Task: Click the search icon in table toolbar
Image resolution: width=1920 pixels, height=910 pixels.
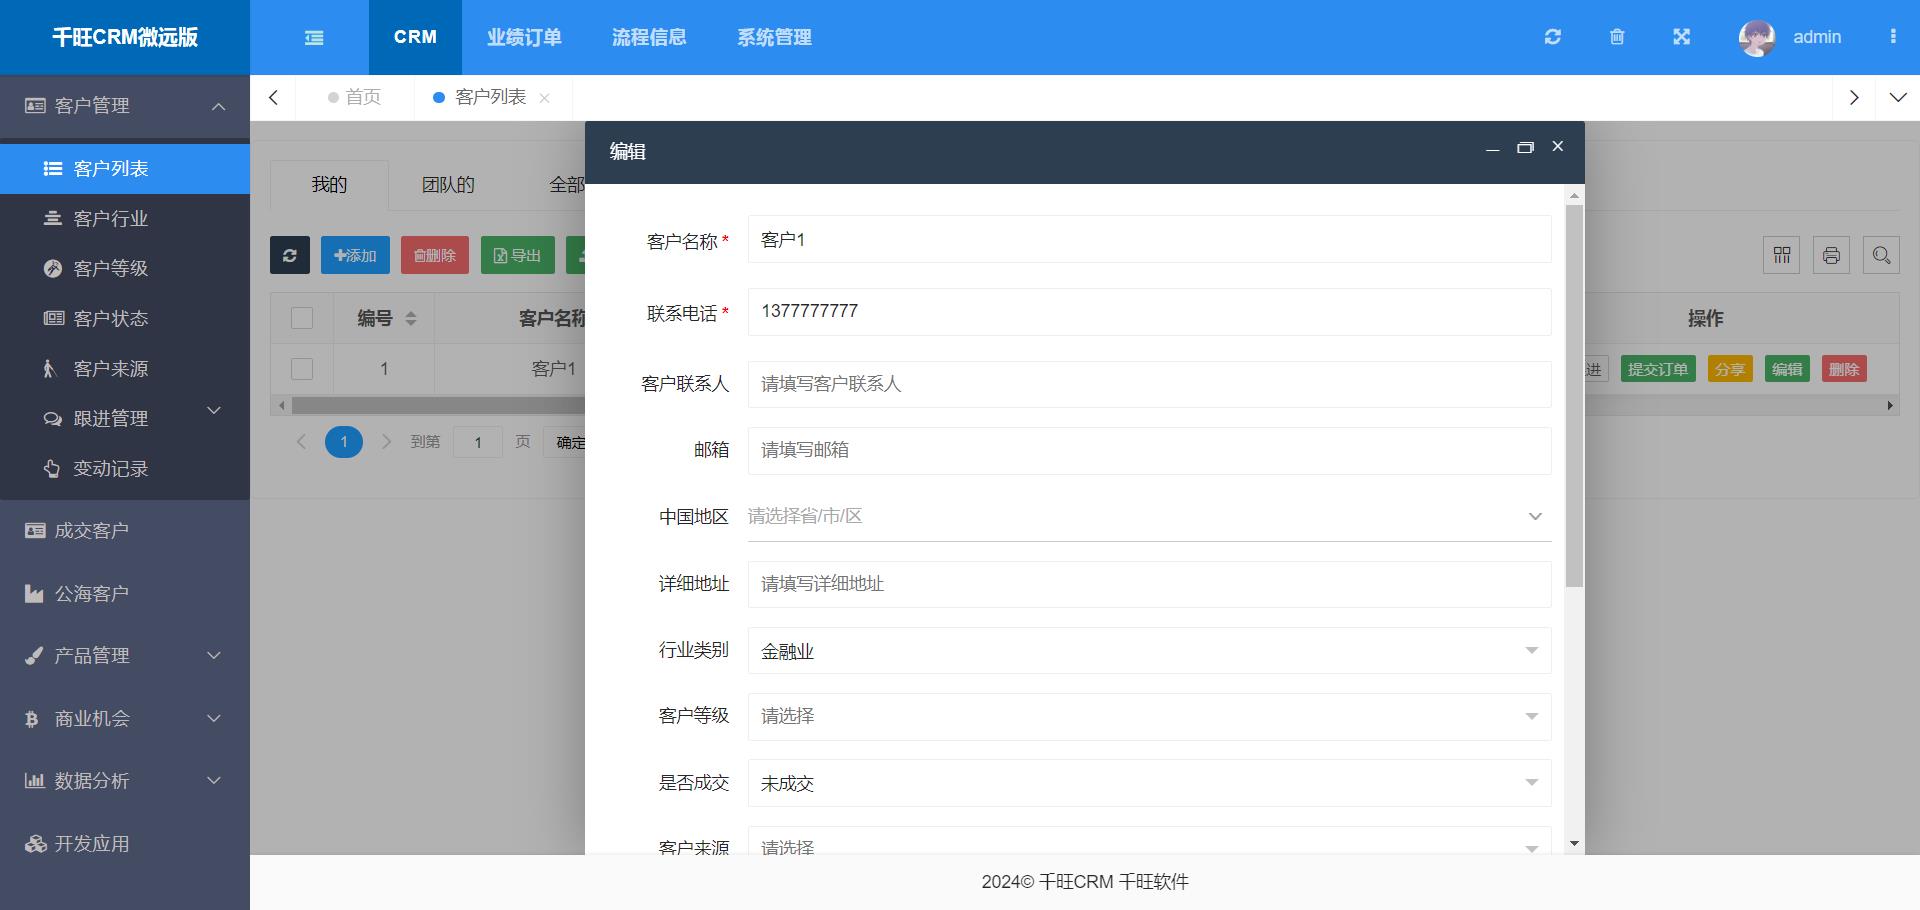Action: coord(1881,255)
